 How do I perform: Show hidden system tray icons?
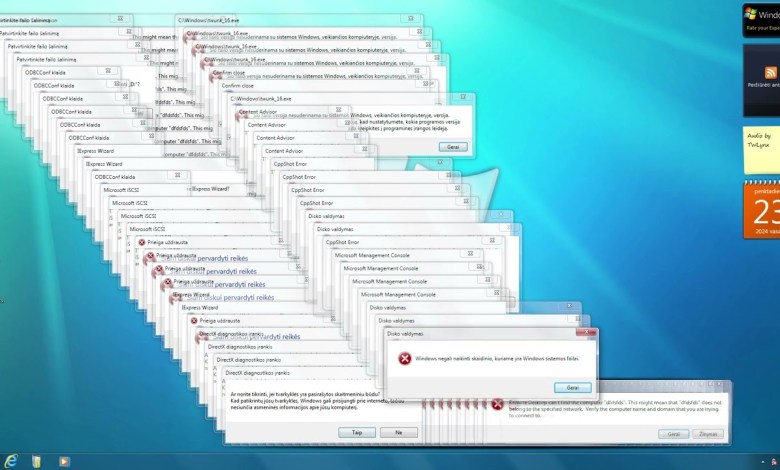pos(763,462)
